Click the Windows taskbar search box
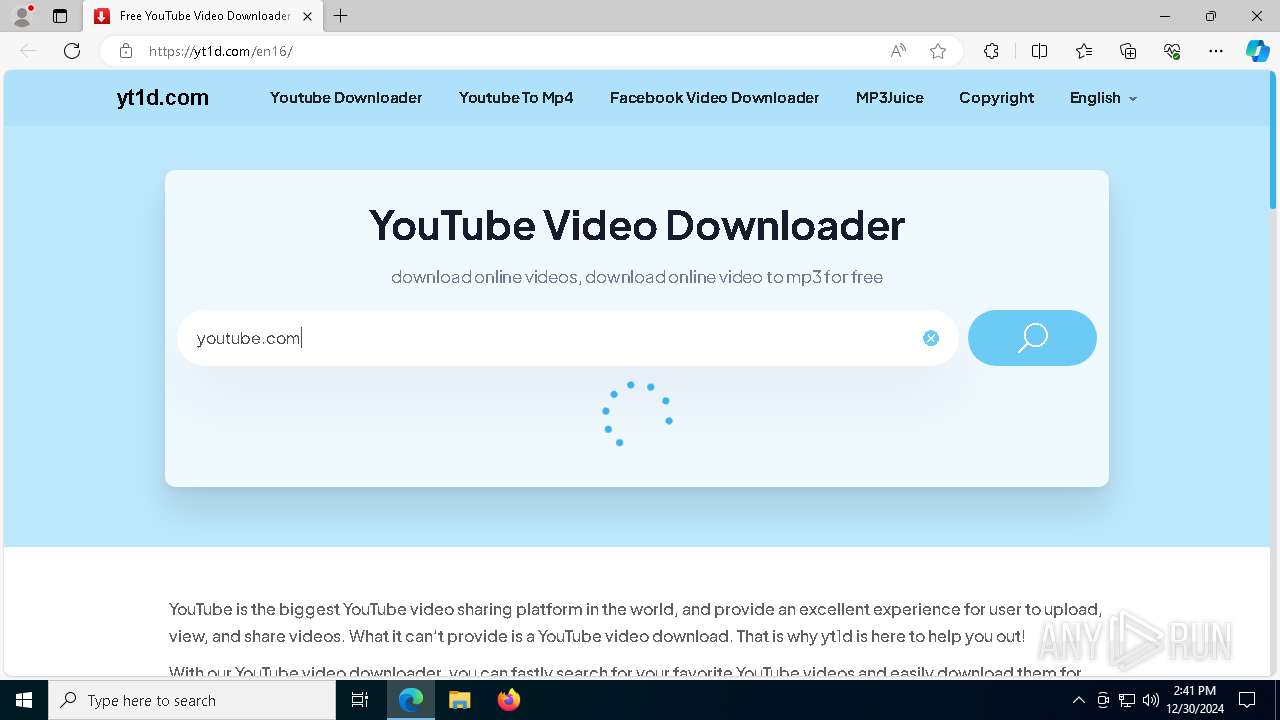The height and width of the screenshot is (720, 1280). 192,700
